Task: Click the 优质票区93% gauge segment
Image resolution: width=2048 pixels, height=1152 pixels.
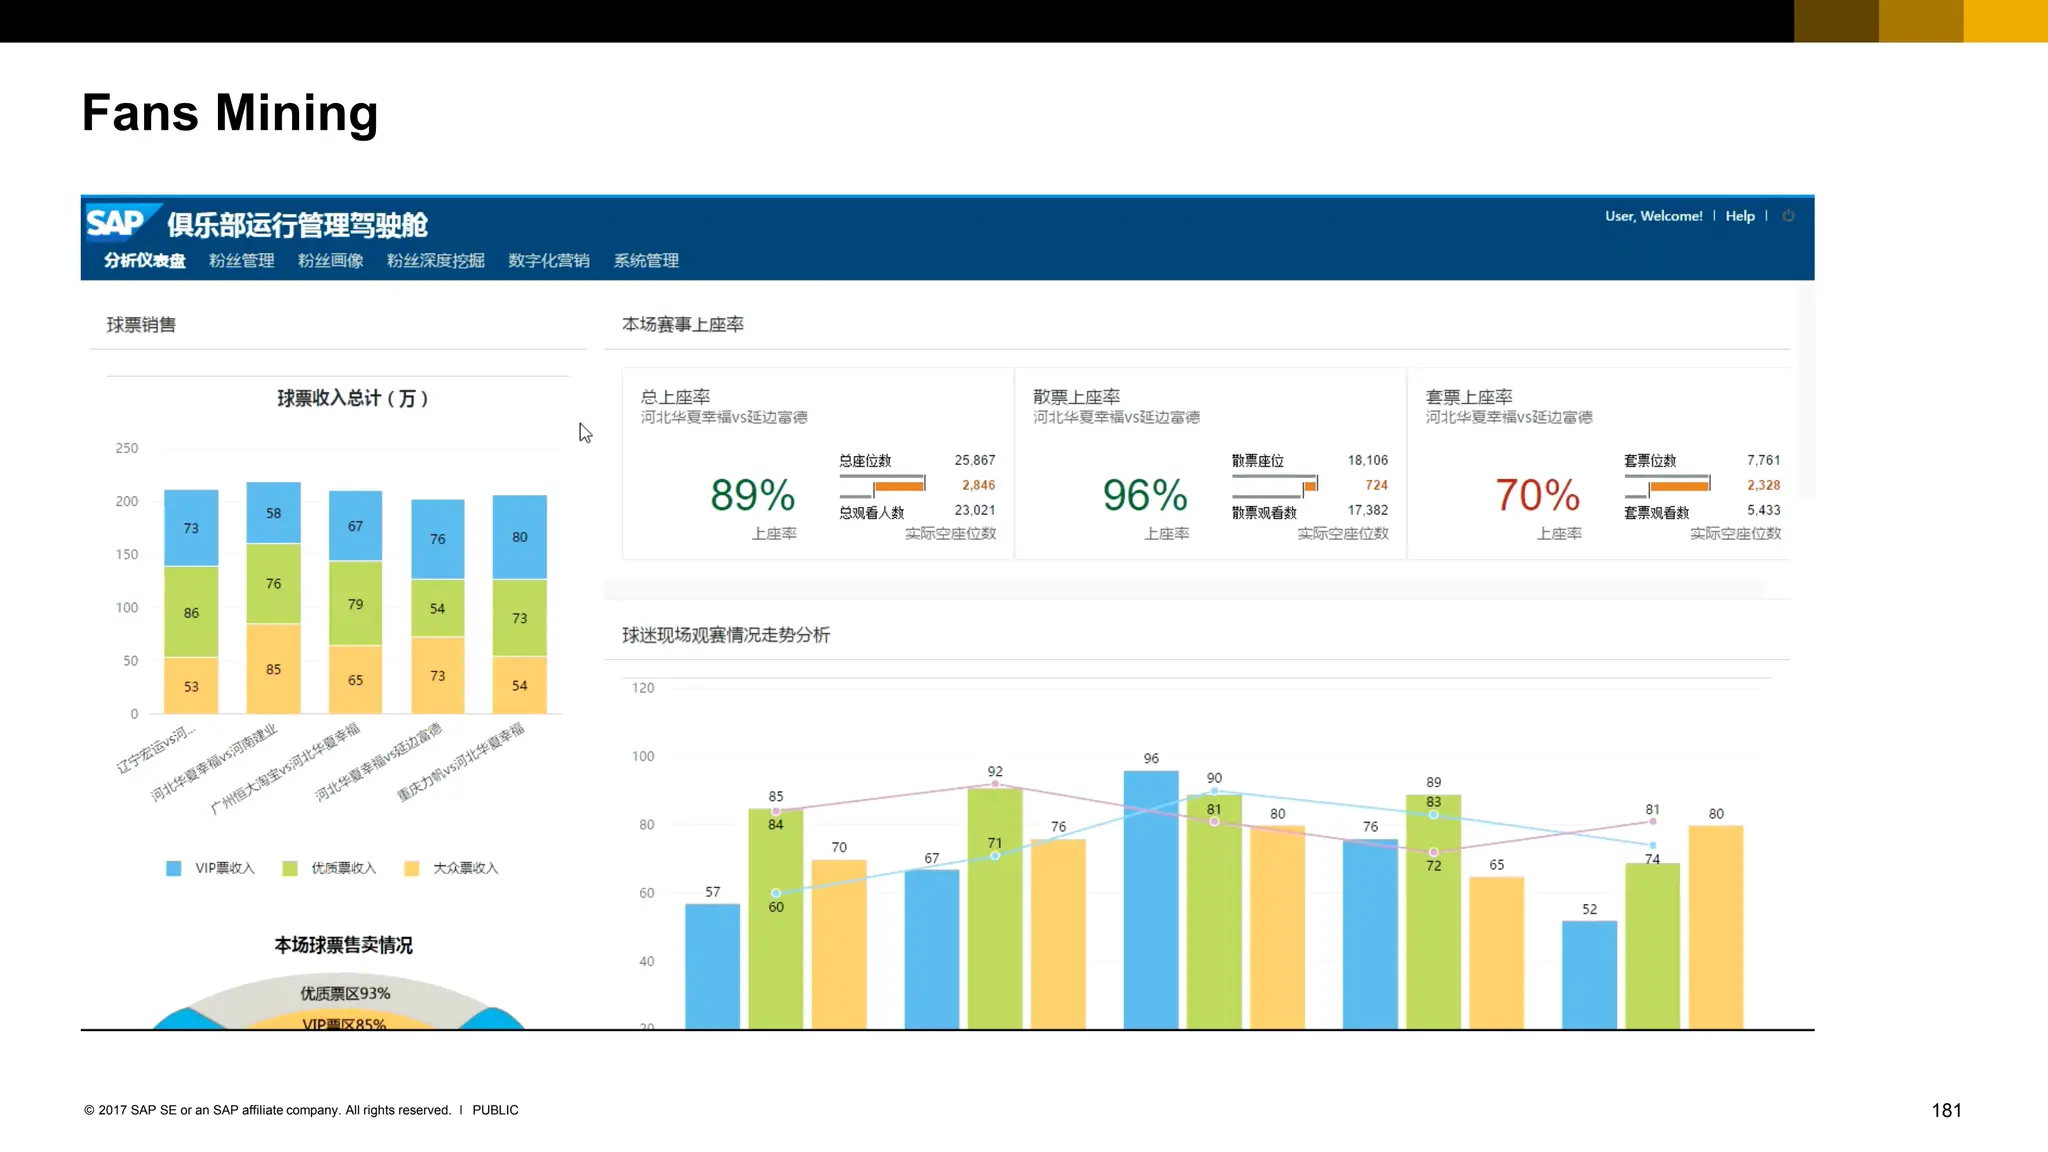Action: pos(345,993)
